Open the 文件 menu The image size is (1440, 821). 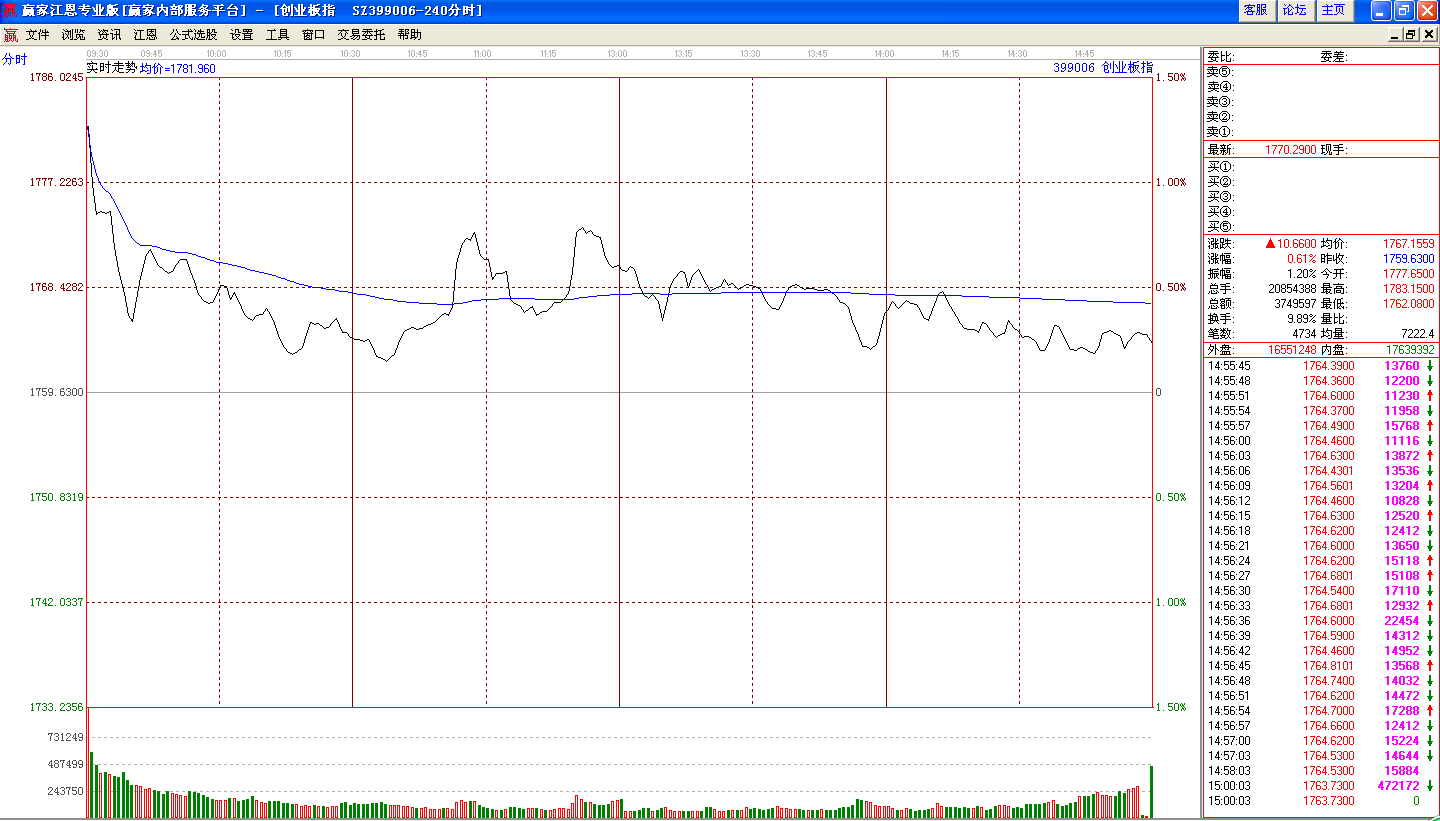coord(37,34)
